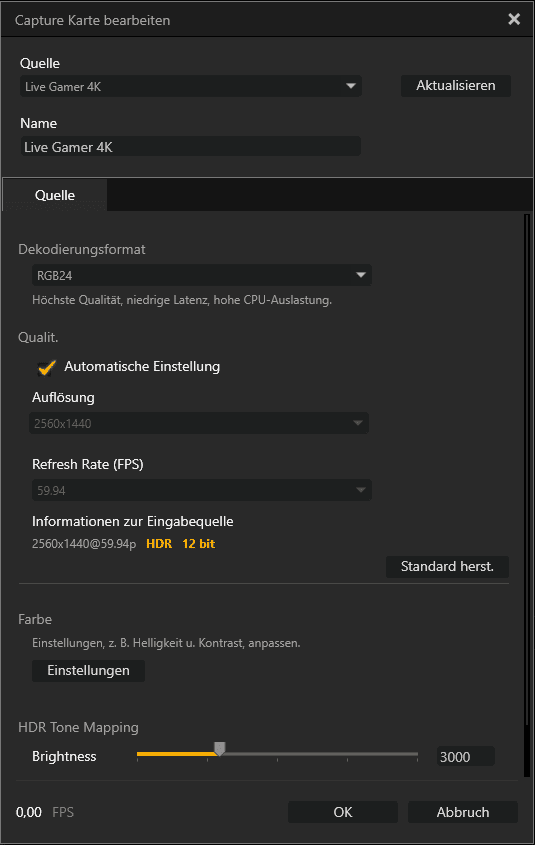This screenshot has width=535, height=845.
Task: Click the Brightness slider track right end
Action: pyautogui.click(x=415, y=754)
